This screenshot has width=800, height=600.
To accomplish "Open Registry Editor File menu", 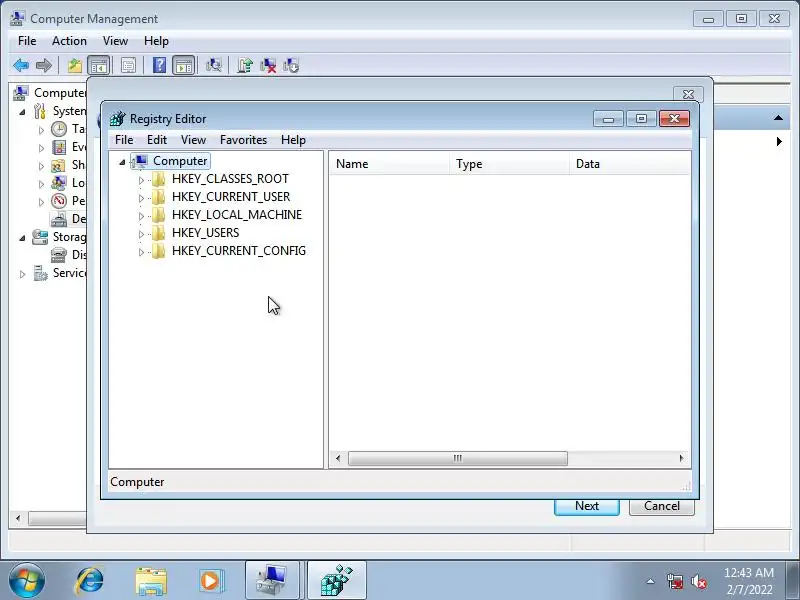I will click(124, 140).
